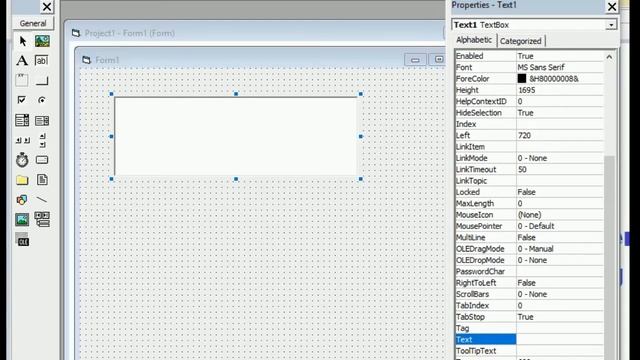Select the DirListBox folder tool
The height and width of the screenshot is (360, 640).
(22, 180)
